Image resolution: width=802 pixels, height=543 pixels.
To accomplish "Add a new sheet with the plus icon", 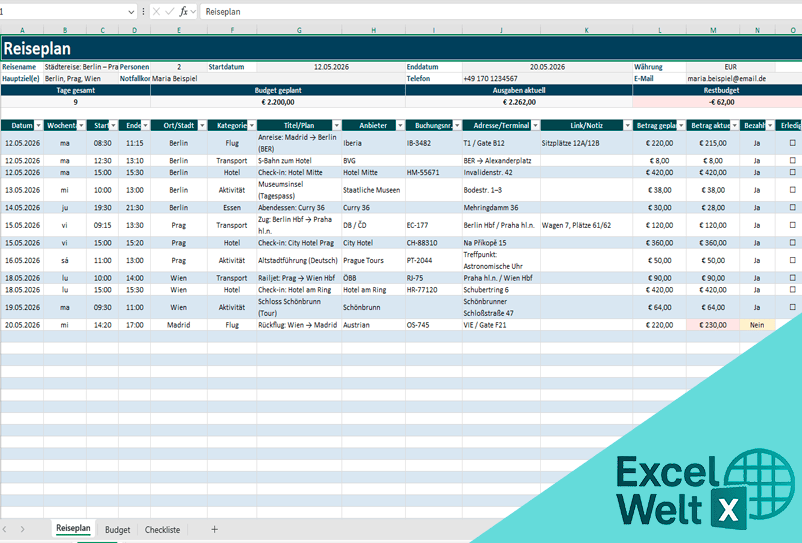I will [213, 529].
